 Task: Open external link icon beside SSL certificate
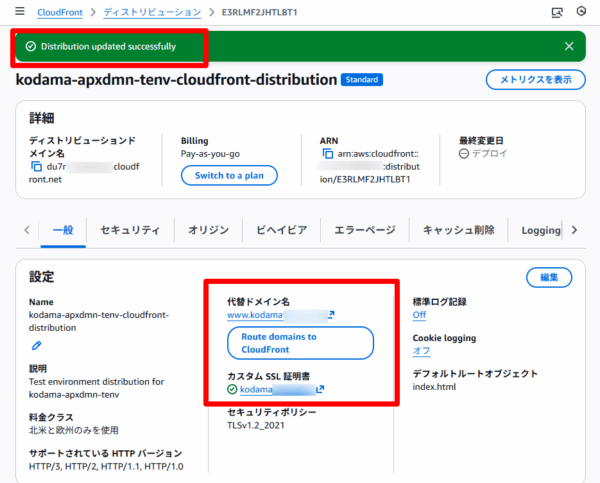click(x=321, y=389)
